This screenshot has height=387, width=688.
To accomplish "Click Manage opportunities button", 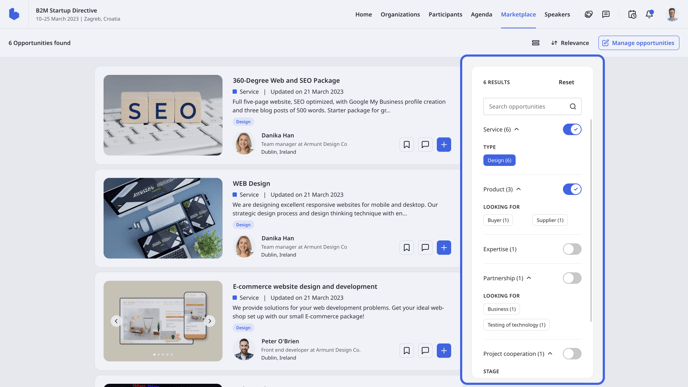I will coord(638,43).
